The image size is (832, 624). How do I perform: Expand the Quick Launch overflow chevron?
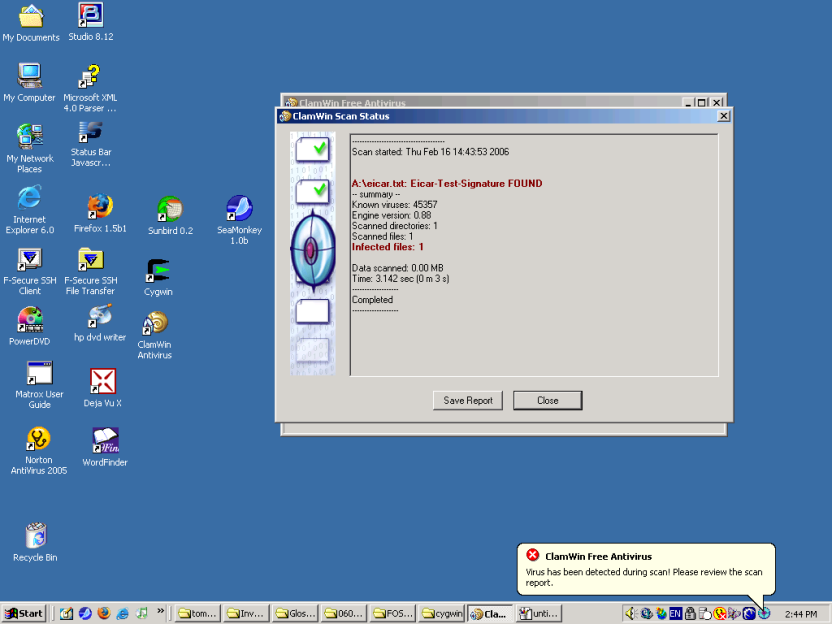162,609
